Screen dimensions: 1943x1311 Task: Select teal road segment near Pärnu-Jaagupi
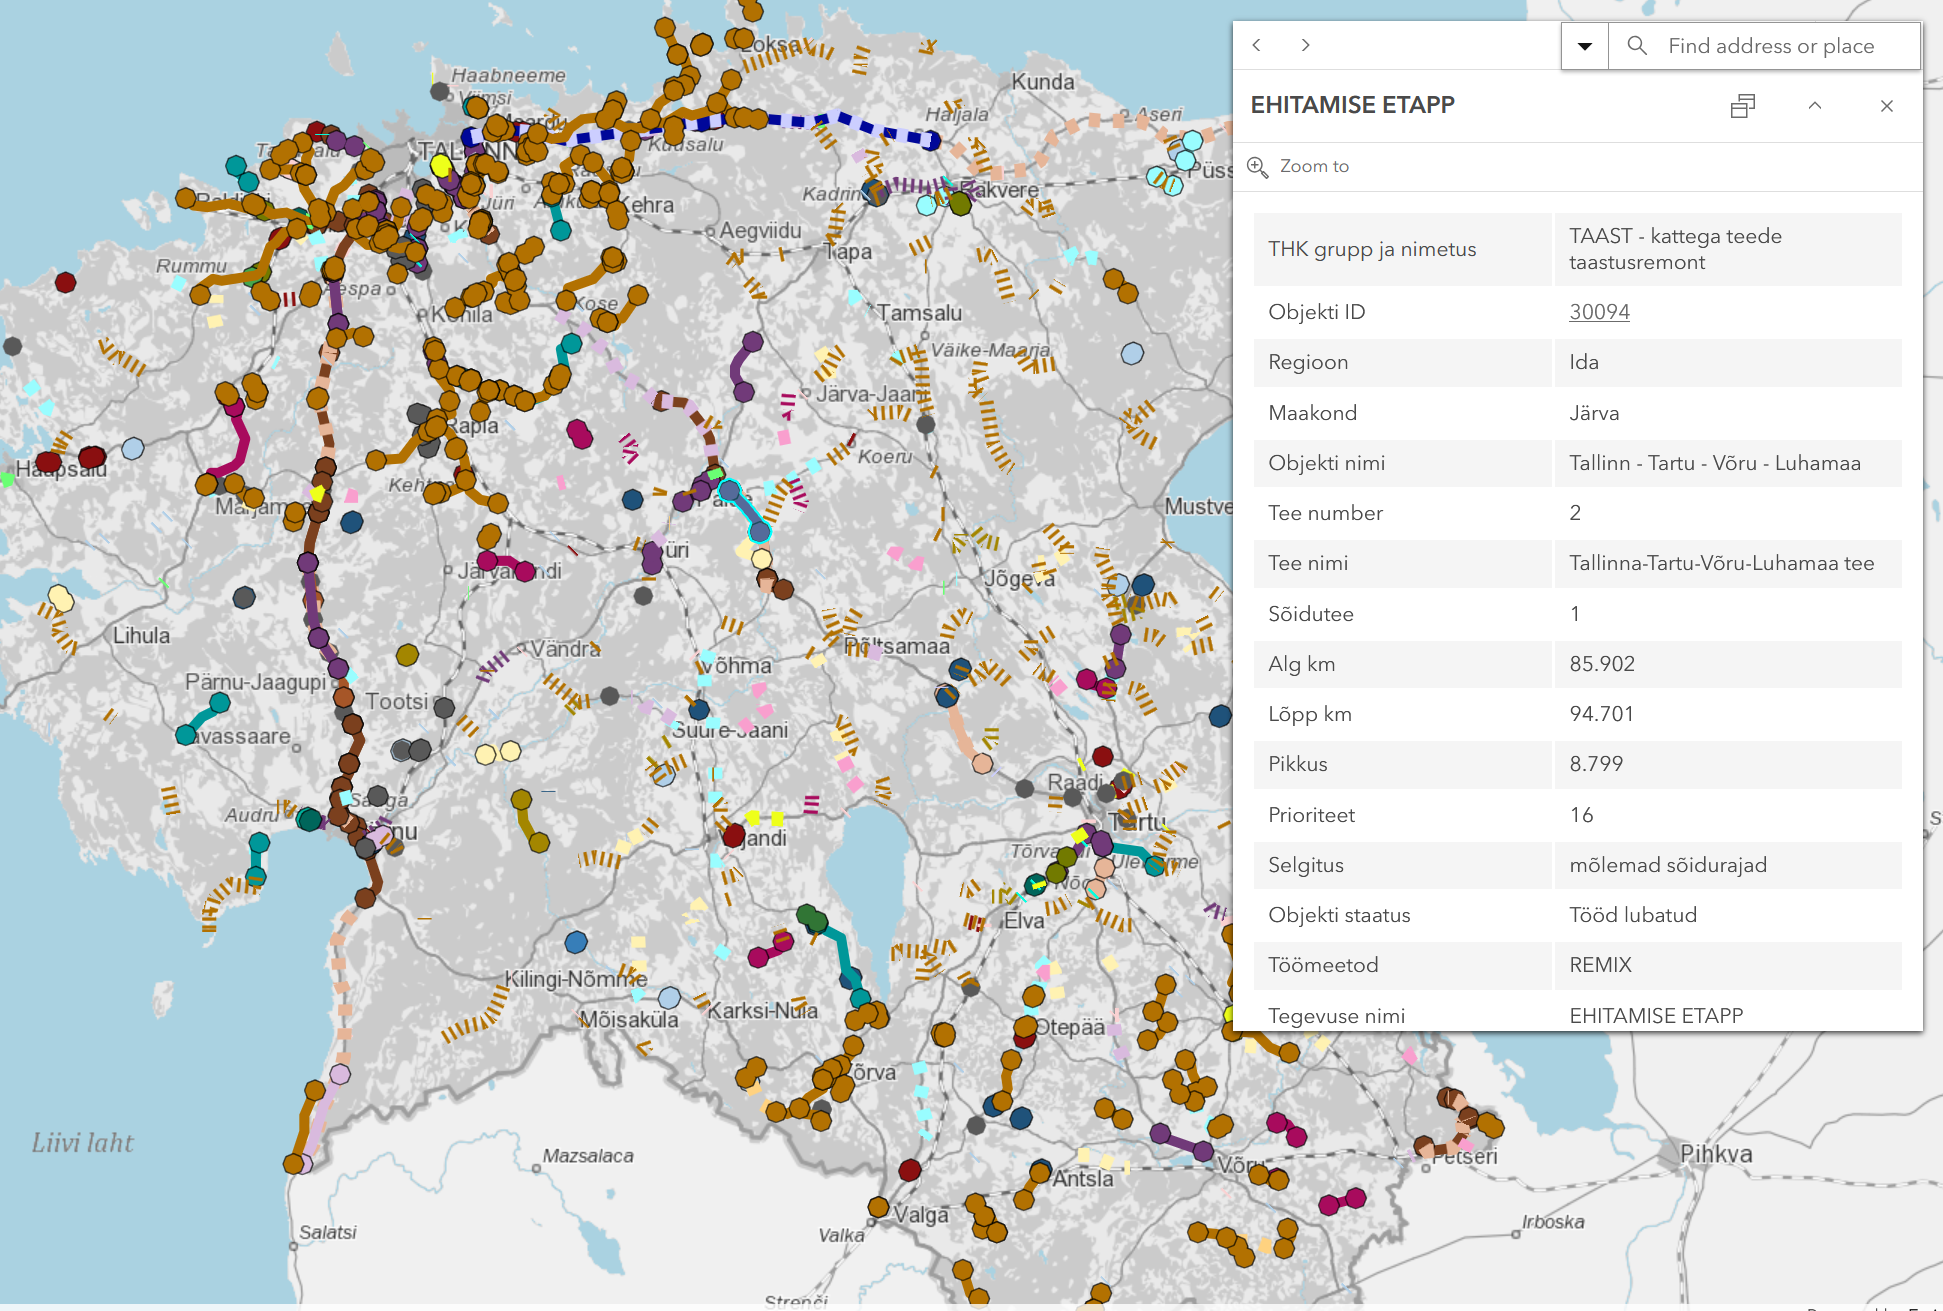pyautogui.click(x=202, y=718)
